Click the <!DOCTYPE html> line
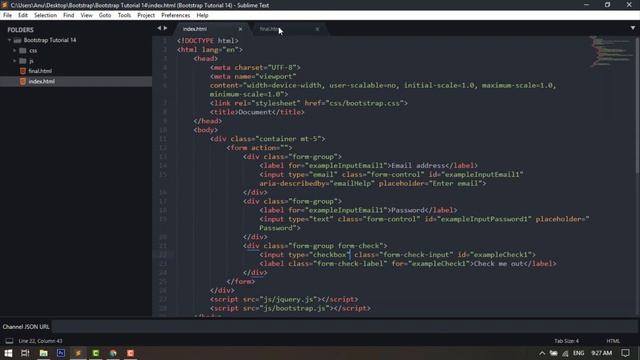The image size is (640, 360). pyautogui.click(x=208, y=41)
